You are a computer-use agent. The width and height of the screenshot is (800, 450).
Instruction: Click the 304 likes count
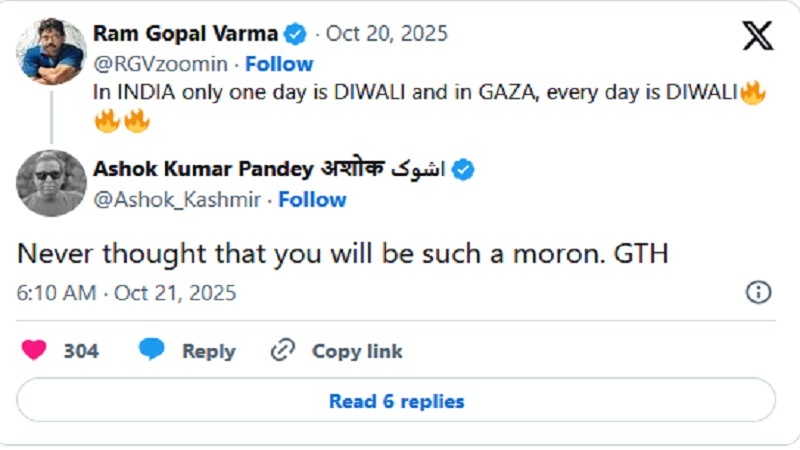click(81, 351)
